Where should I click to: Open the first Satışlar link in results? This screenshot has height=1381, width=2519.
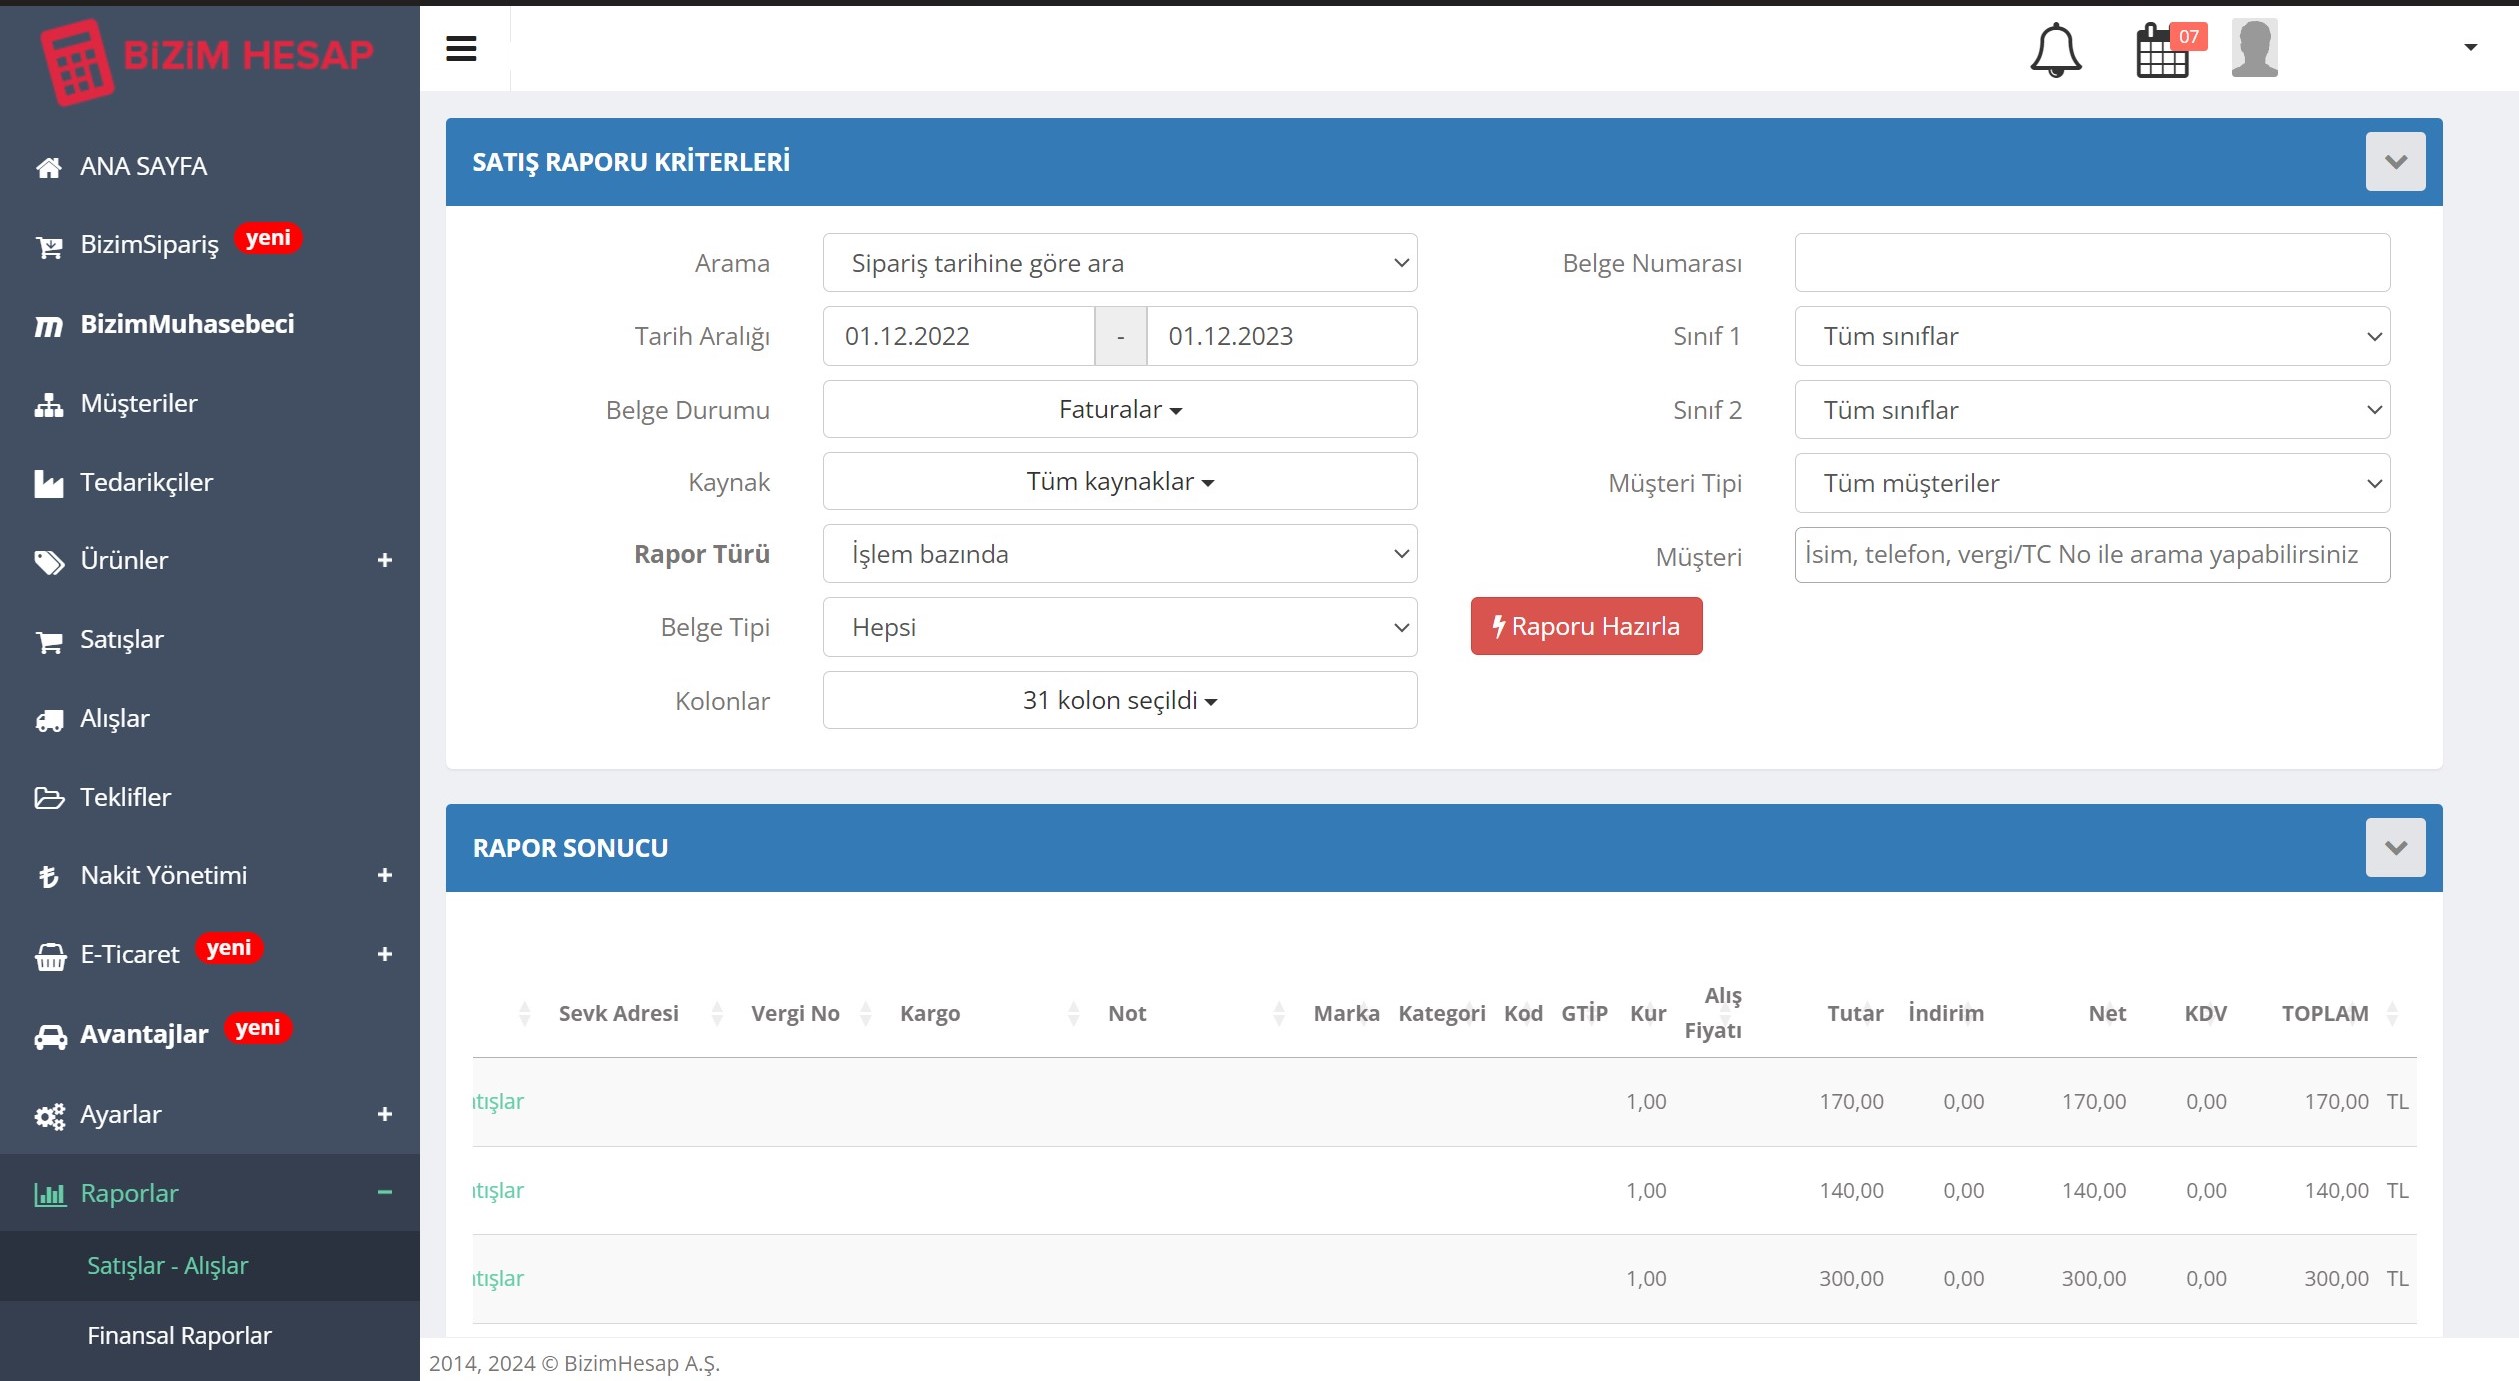(x=498, y=1101)
